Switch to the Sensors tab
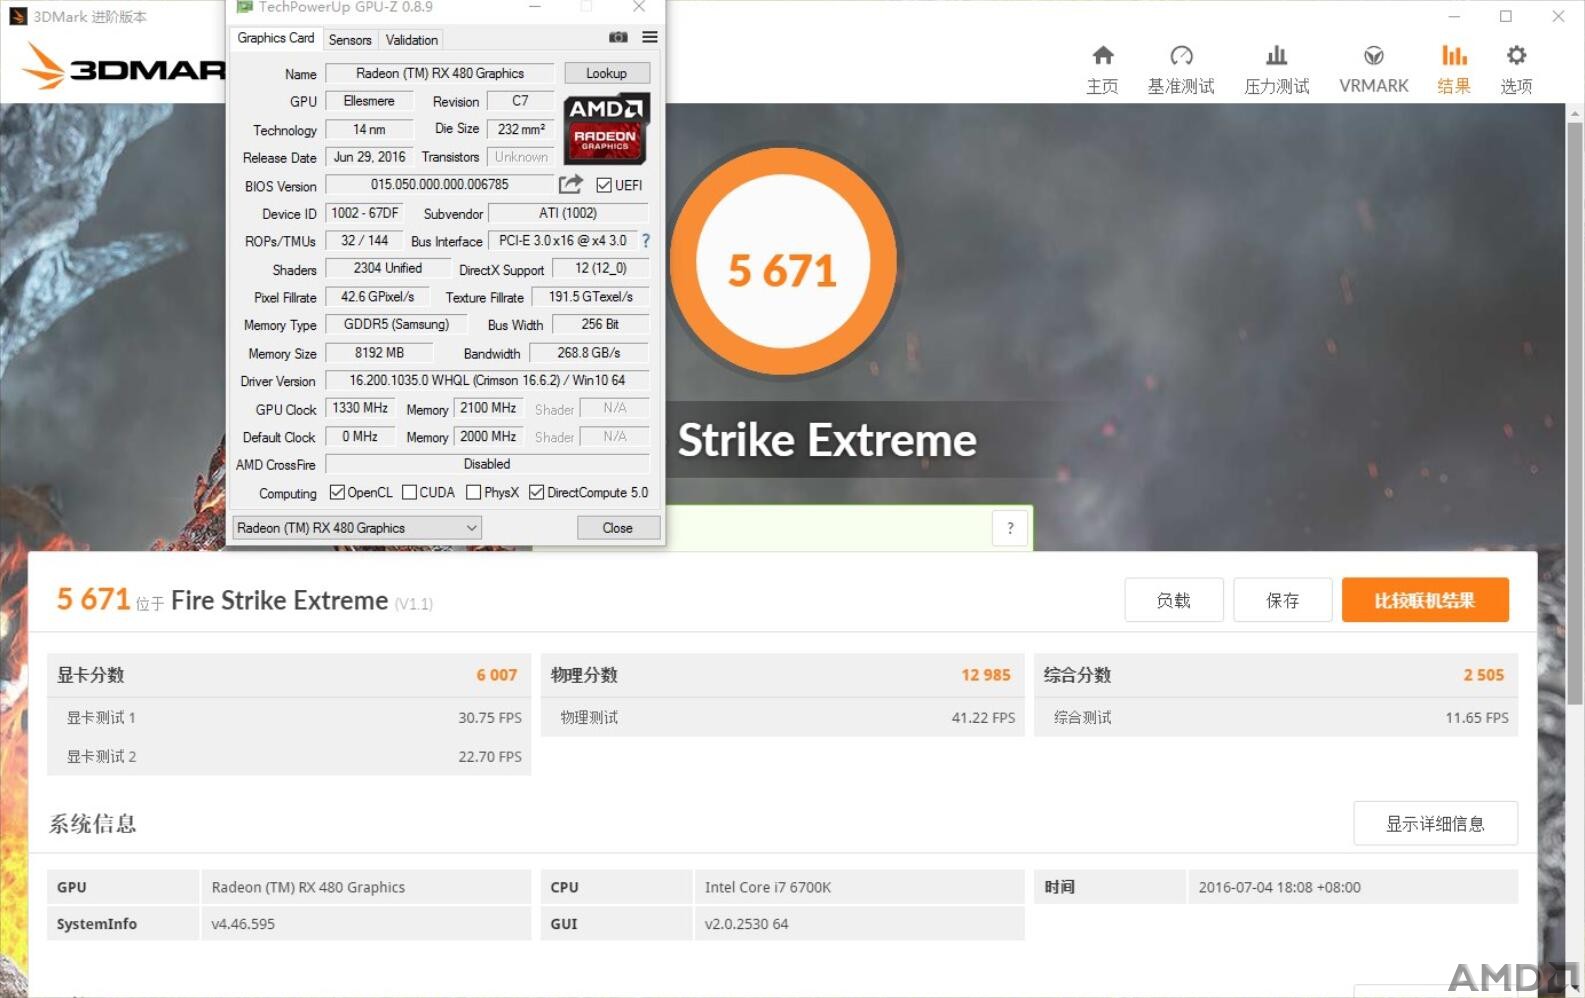The height and width of the screenshot is (998, 1585). point(350,40)
